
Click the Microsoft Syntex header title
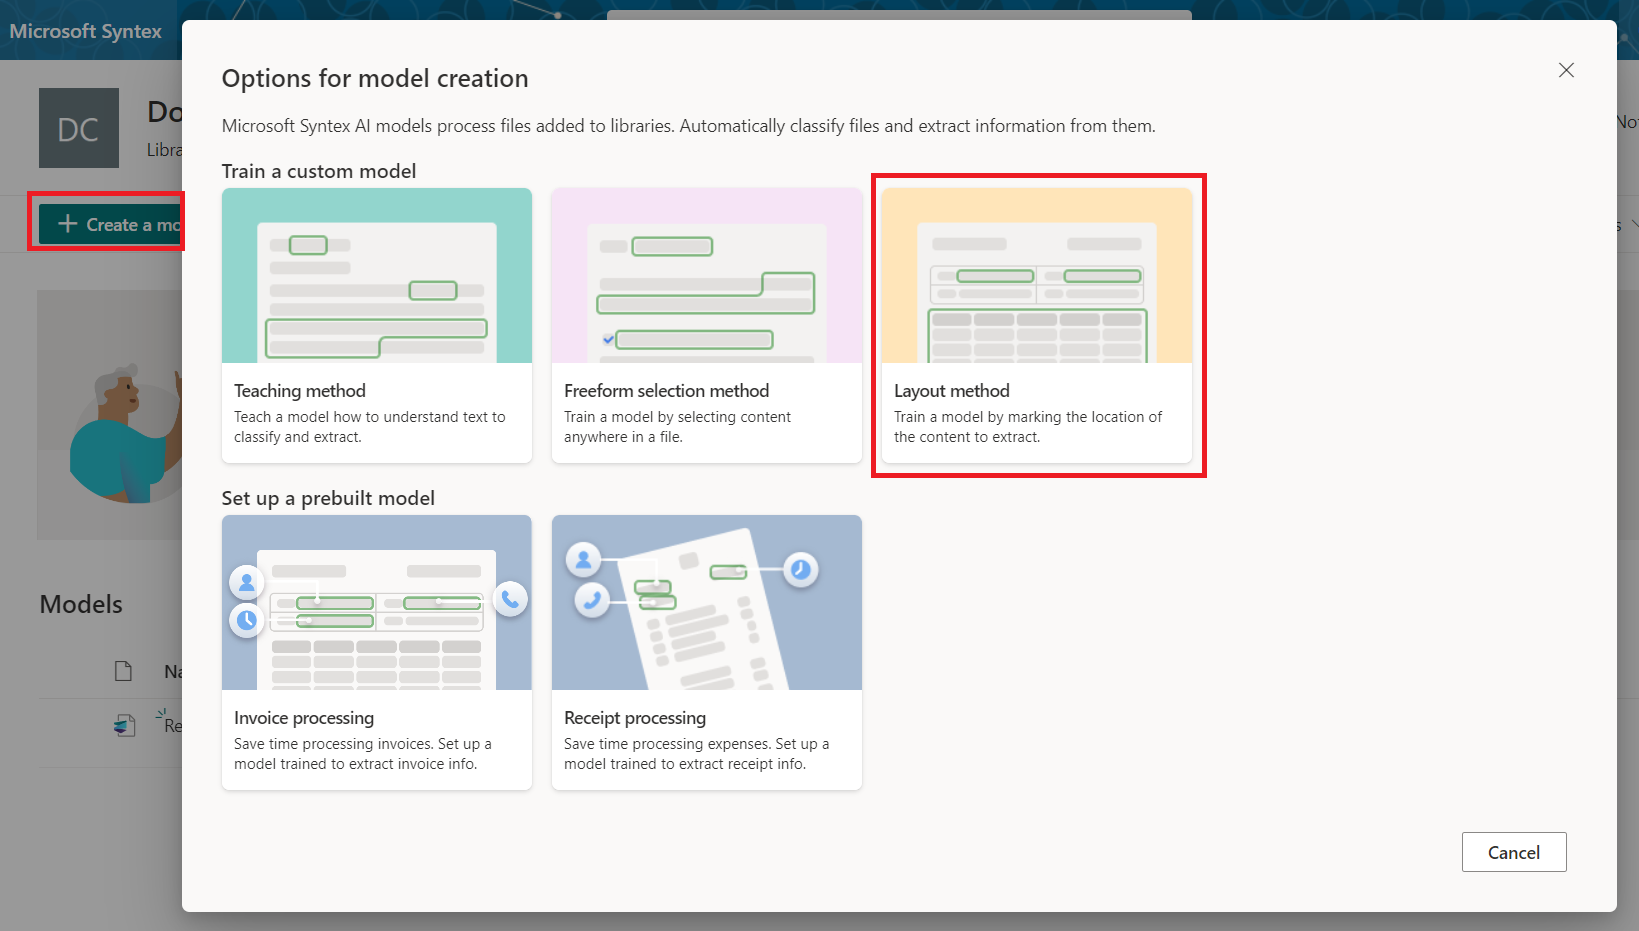(x=86, y=31)
